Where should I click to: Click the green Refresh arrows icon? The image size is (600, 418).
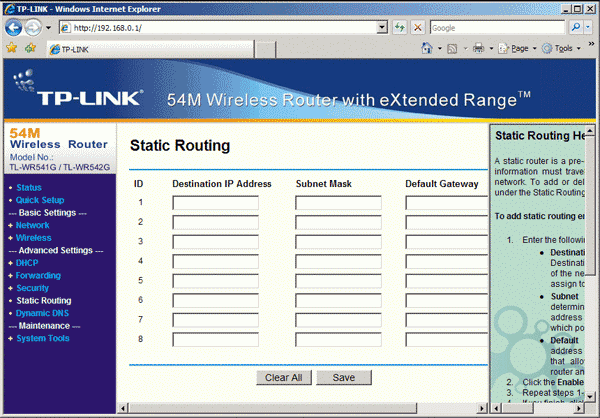pyautogui.click(x=400, y=28)
